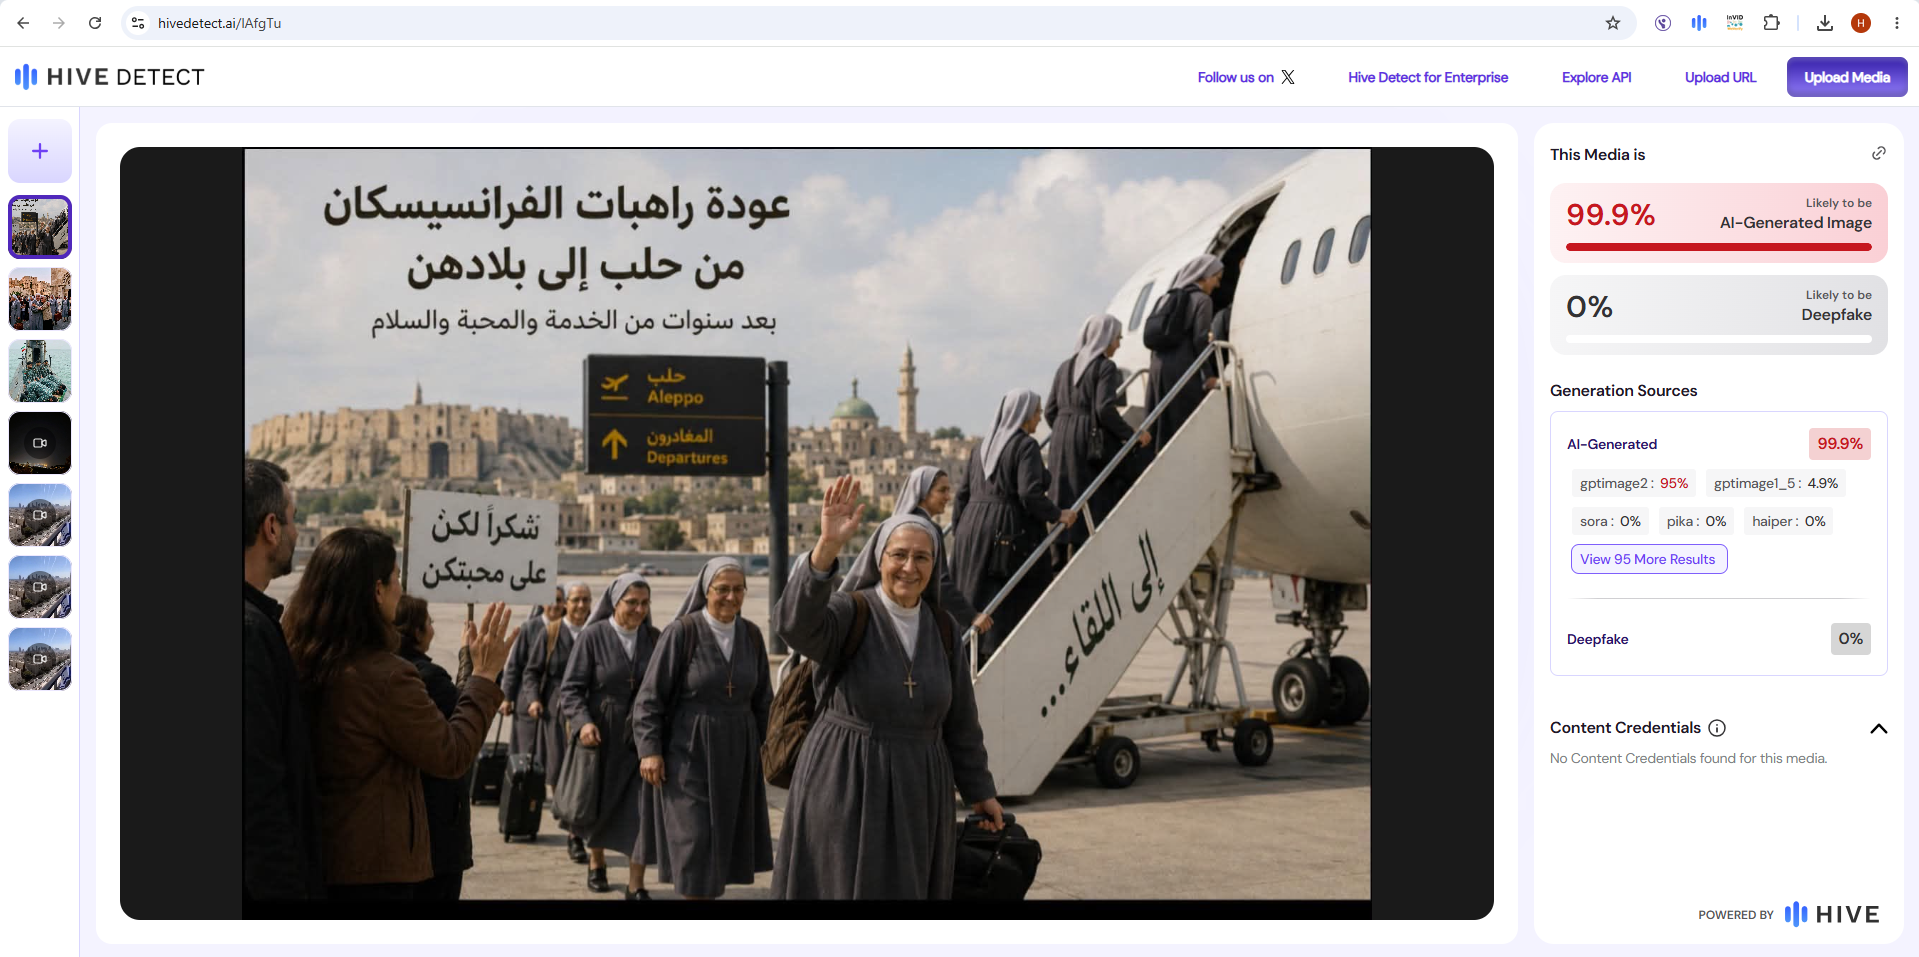Open the small colorful extension icon
Screen dimensions: 1919x957
[x=1735, y=23]
